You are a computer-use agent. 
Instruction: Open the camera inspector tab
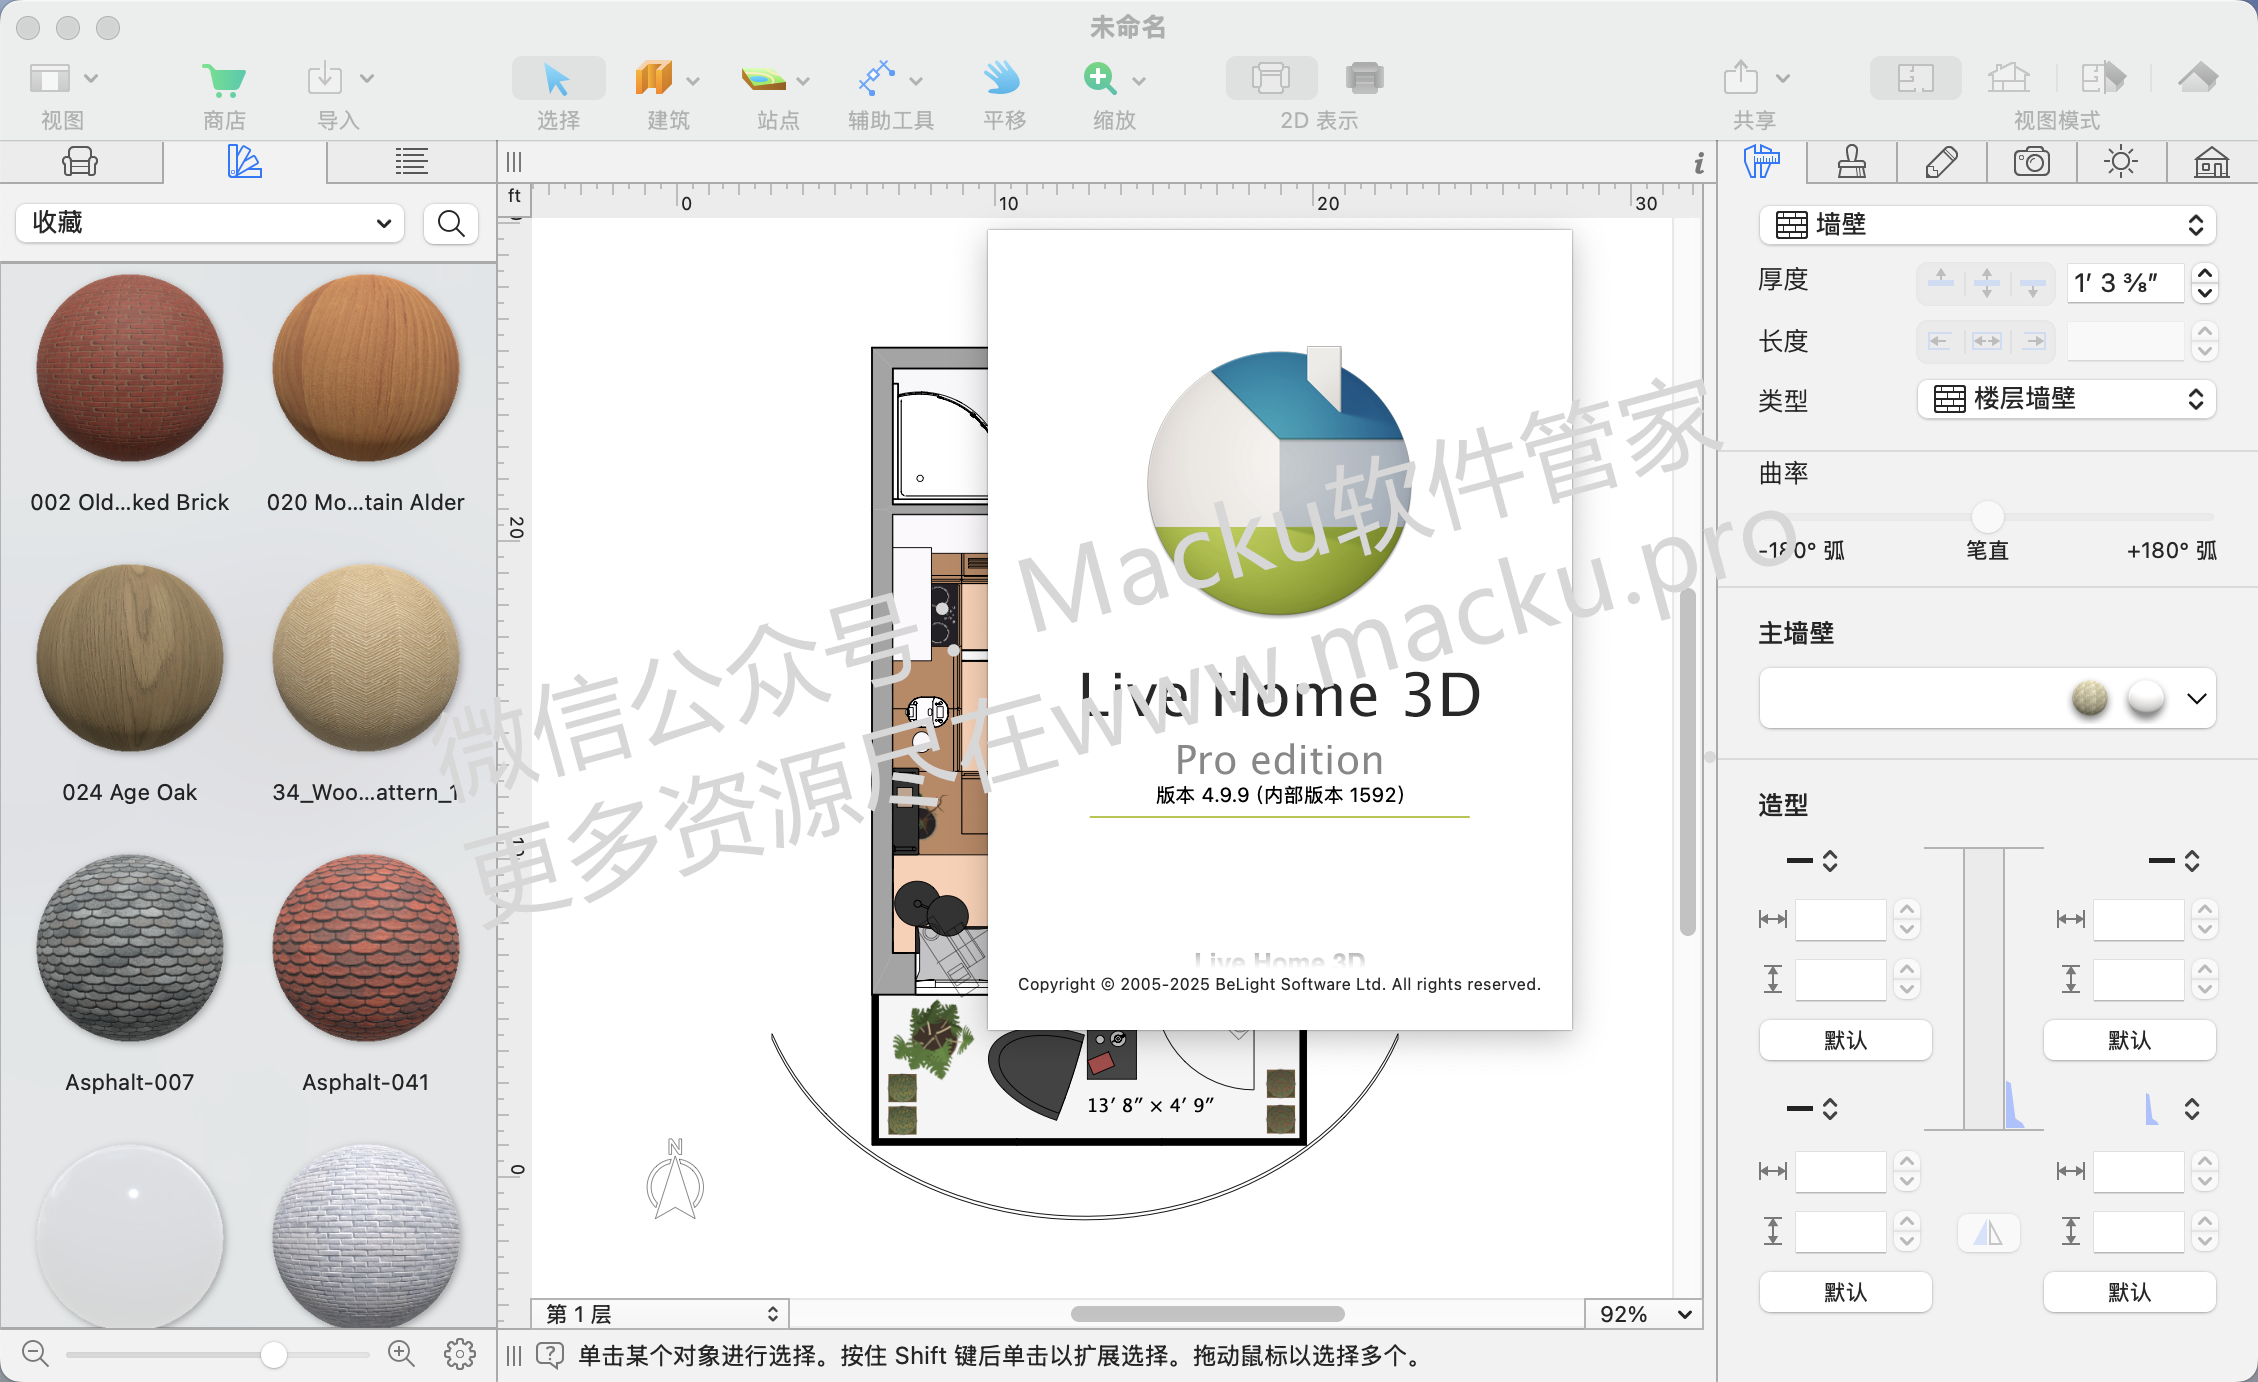(2032, 162)
